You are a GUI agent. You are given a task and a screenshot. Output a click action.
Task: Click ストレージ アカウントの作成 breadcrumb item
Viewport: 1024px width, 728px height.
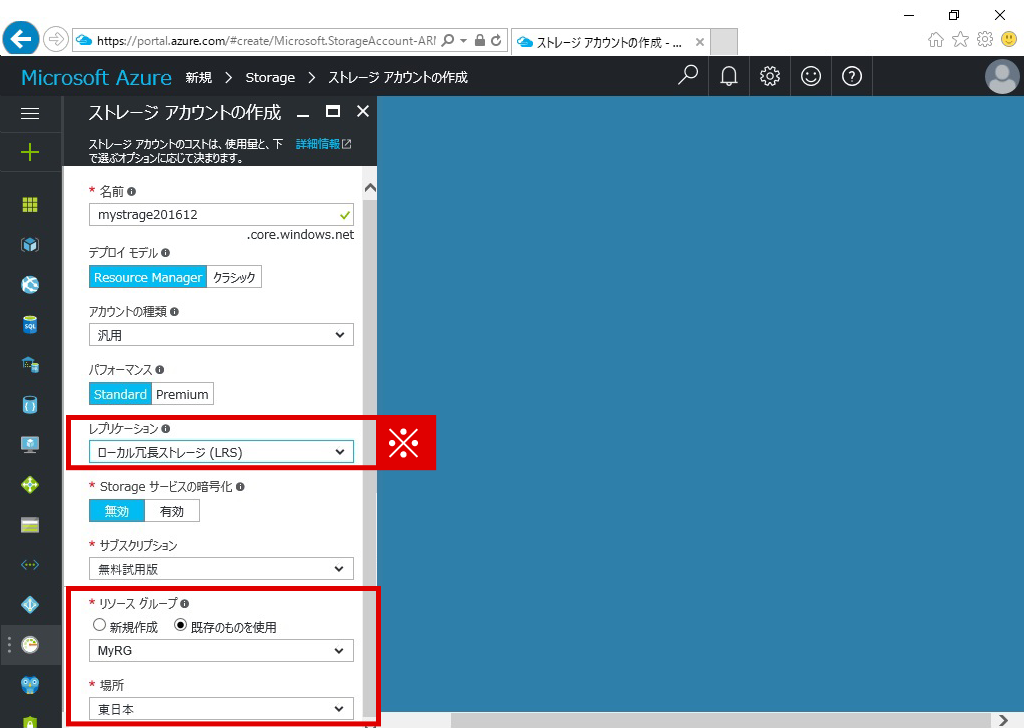click(398, 77)
